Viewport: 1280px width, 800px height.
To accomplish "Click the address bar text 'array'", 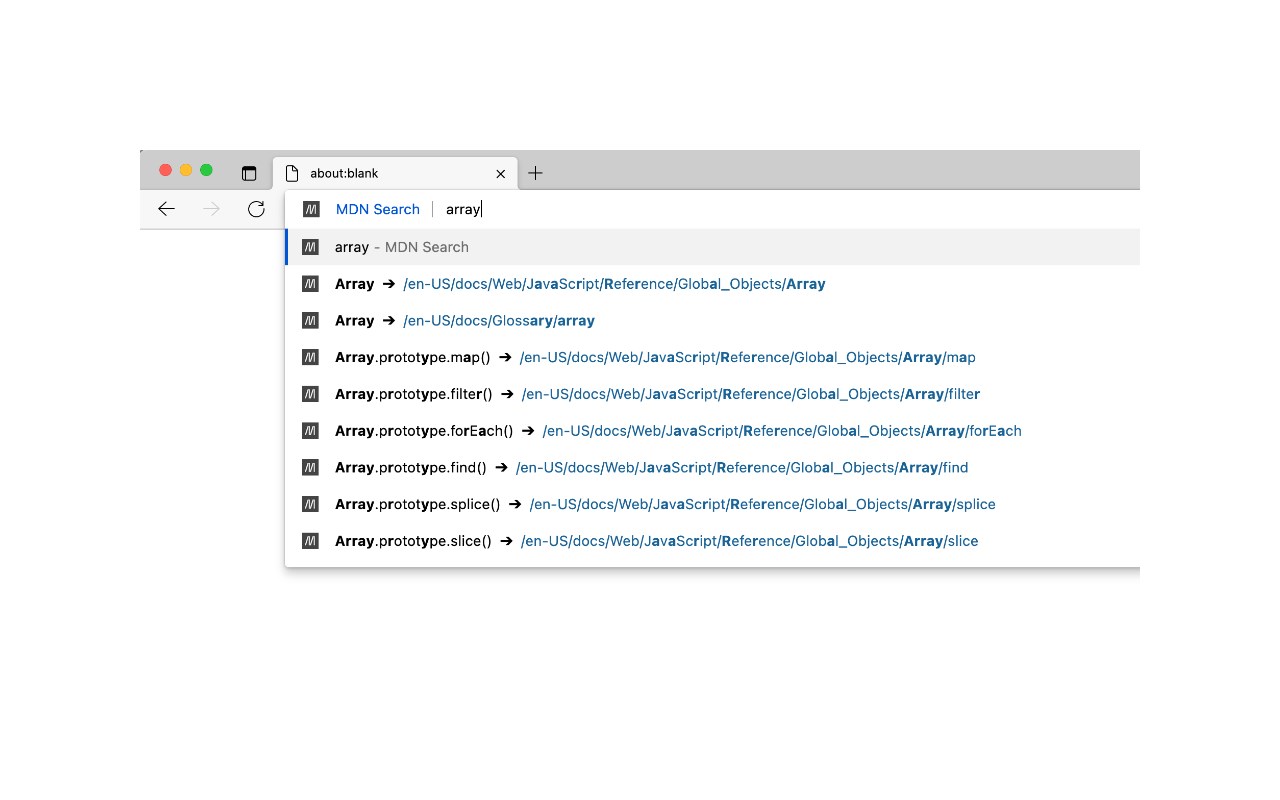I will click(x=463, y=209).
